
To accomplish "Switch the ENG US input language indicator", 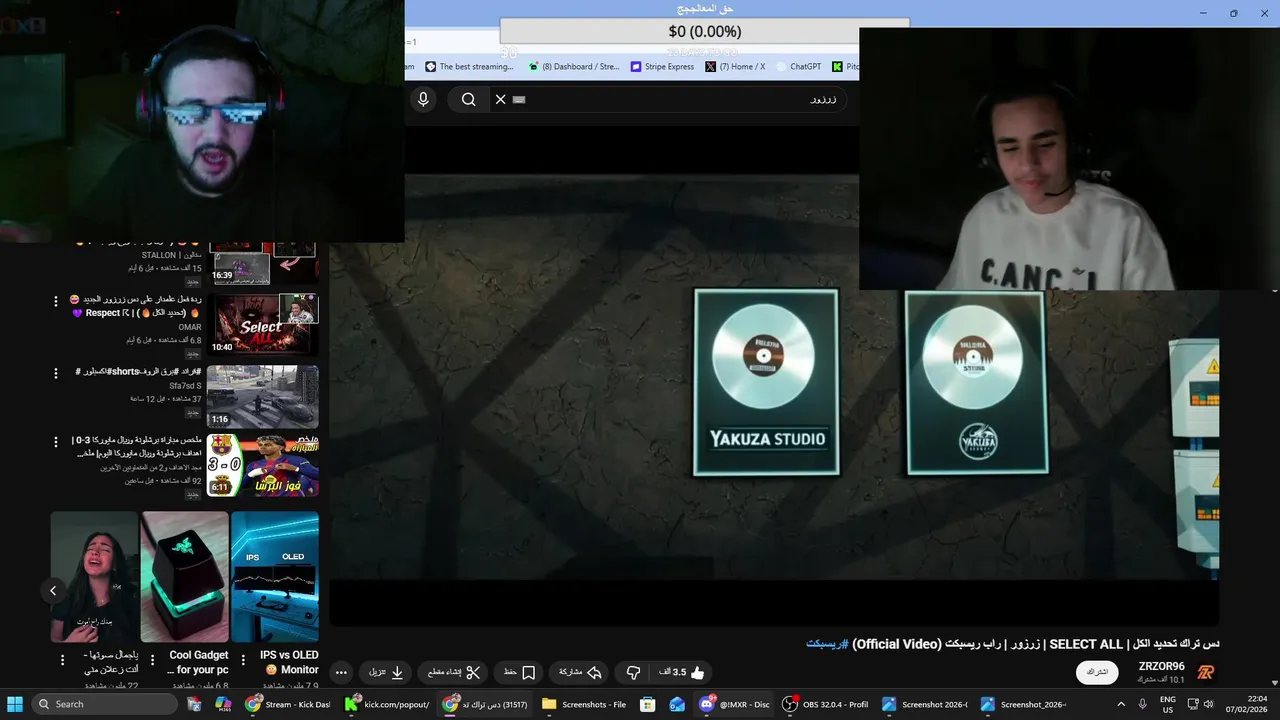I will click(x=1168, y=704).
